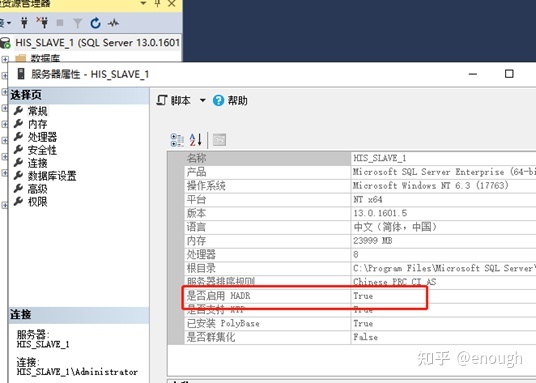Select the 数据库设置 page
The image size is (536, 383).
click(52, 176)
